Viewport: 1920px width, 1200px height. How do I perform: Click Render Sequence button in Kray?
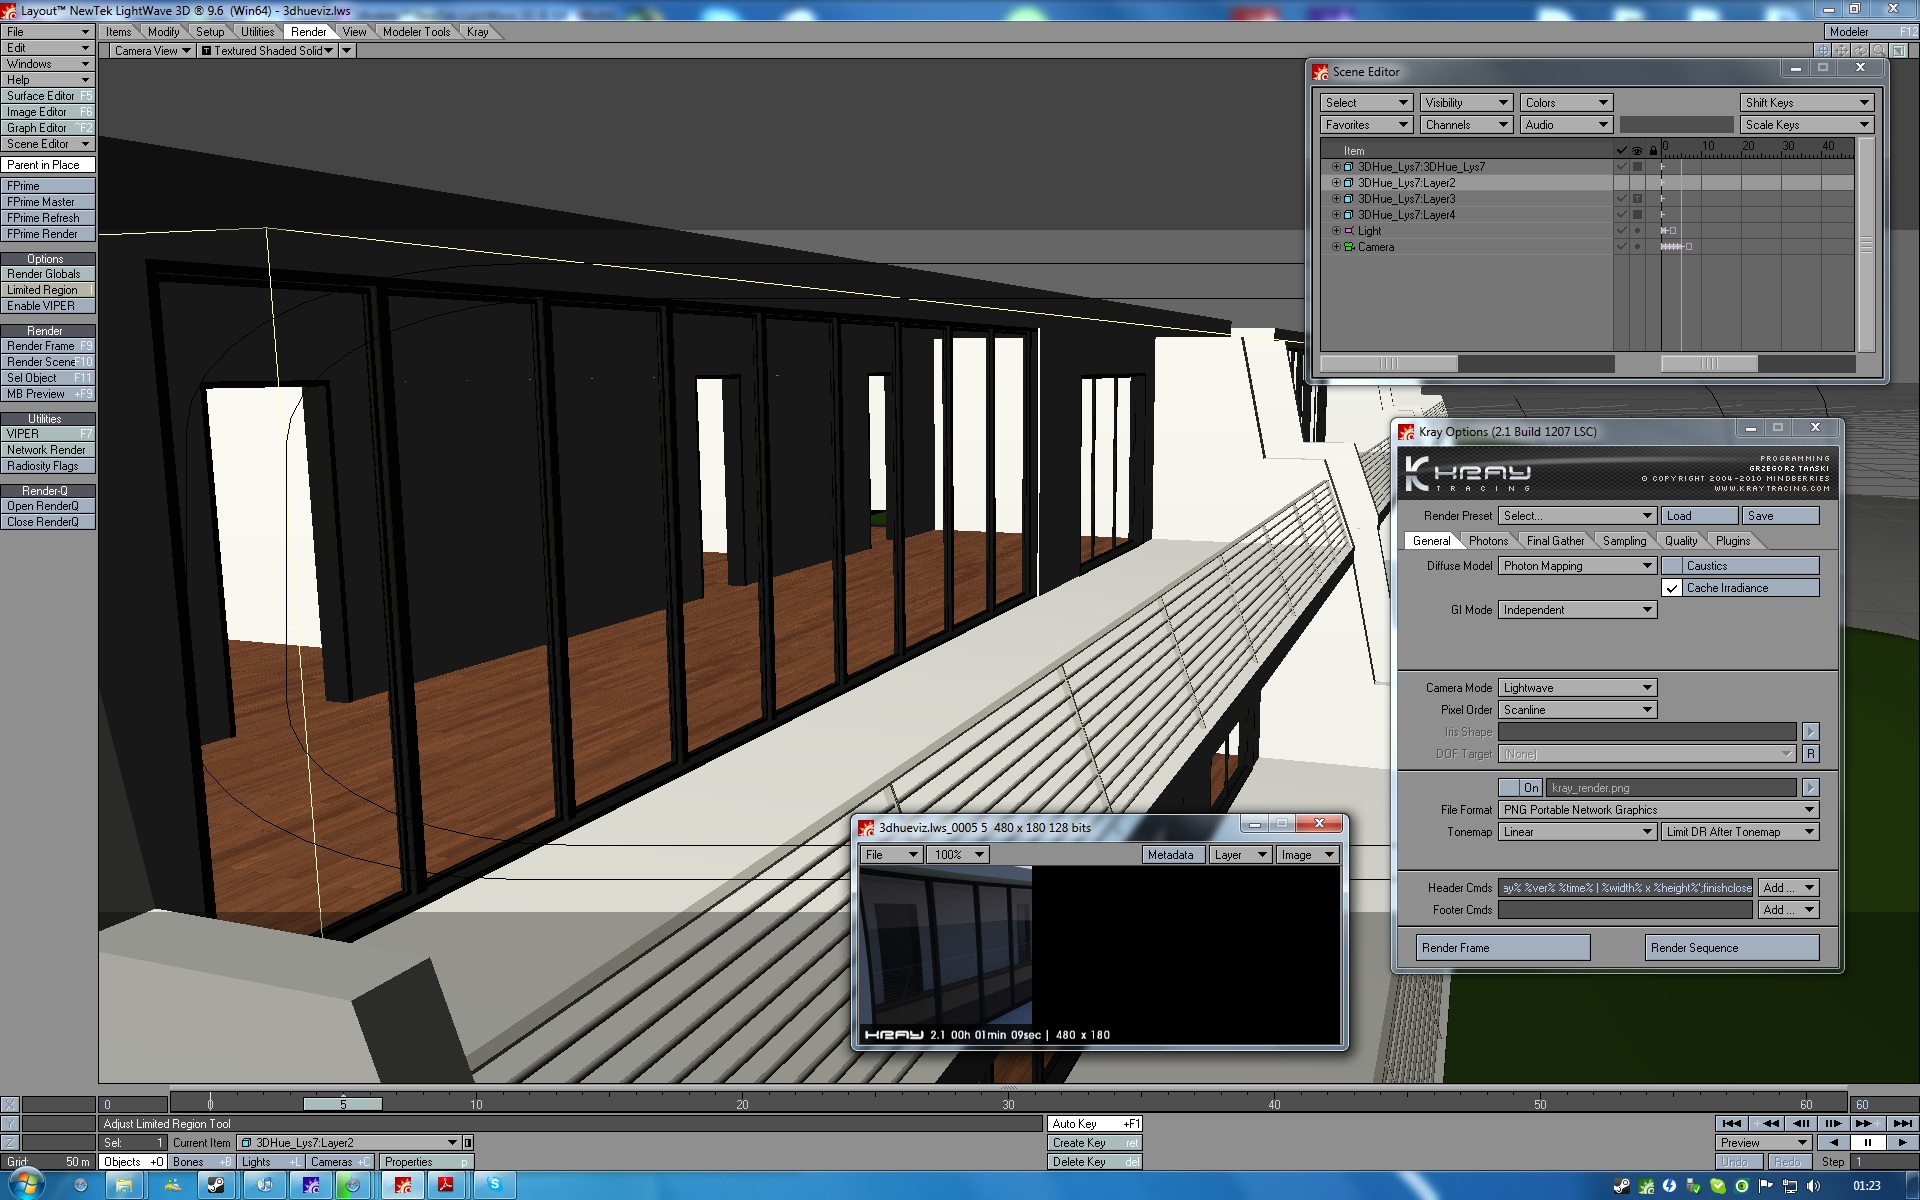click(x=1732, y=948)
